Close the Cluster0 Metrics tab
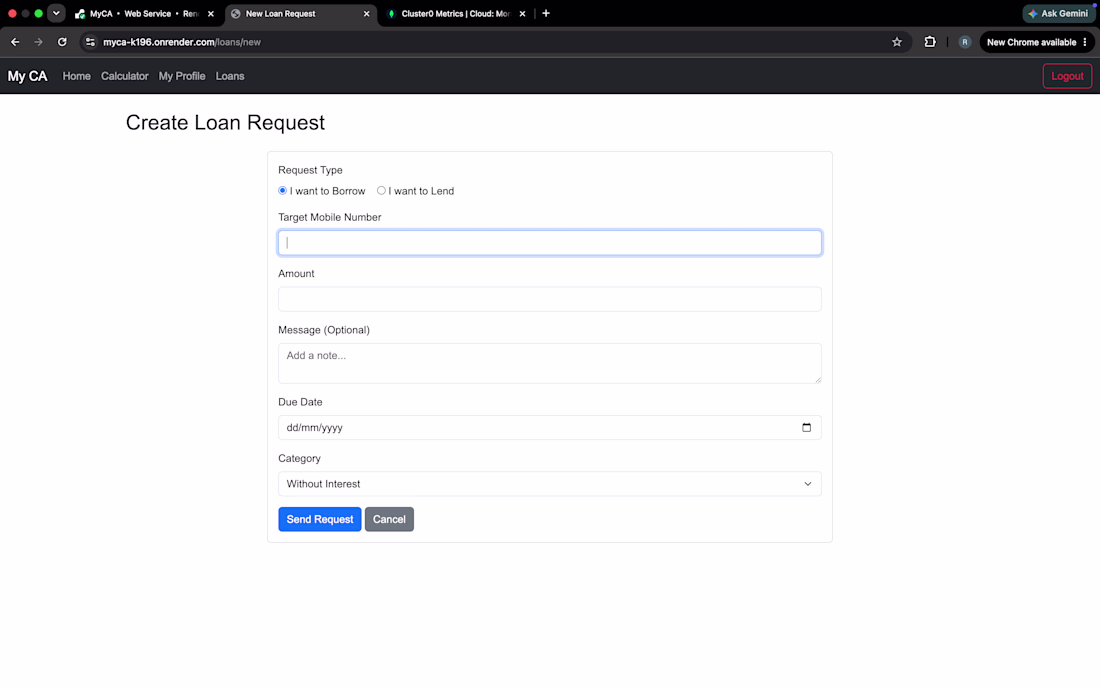Screen dimensions: 1100x688 point(522,13)
